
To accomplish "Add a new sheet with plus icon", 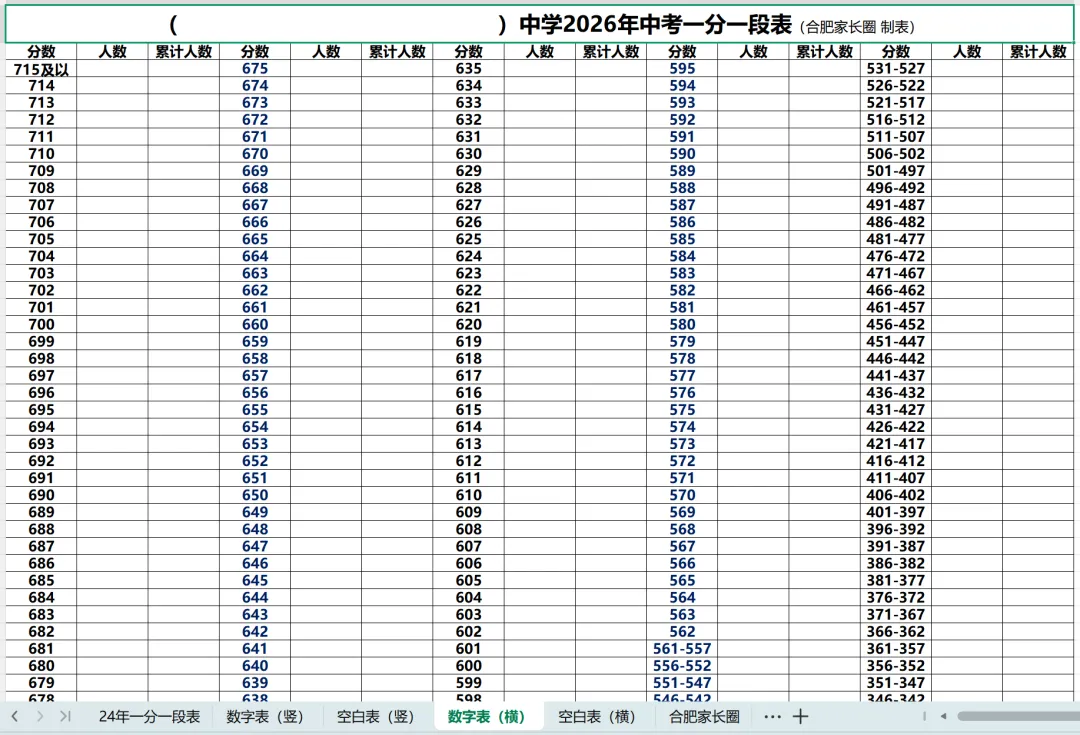I will [x=800, y=716].
